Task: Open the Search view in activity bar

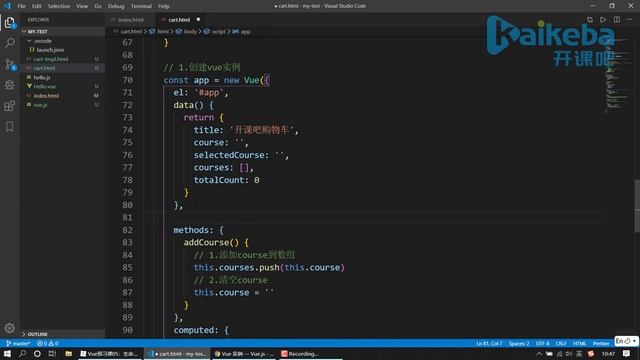Action: (10, 43)
